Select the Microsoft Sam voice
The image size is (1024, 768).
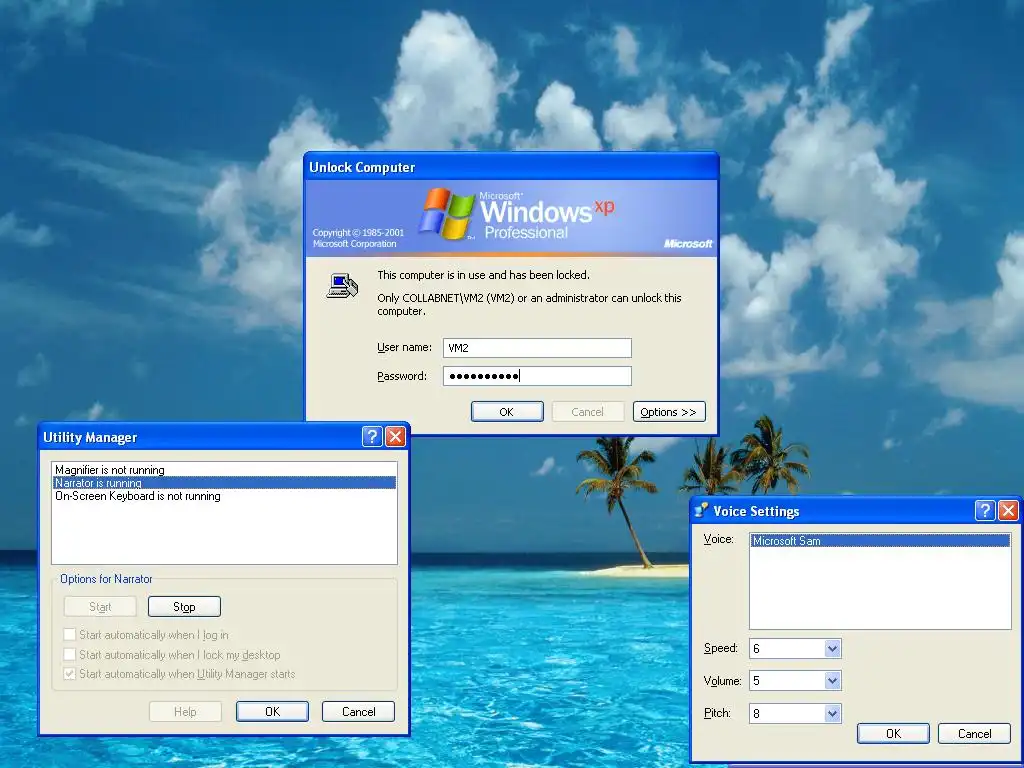click(880, 541)
